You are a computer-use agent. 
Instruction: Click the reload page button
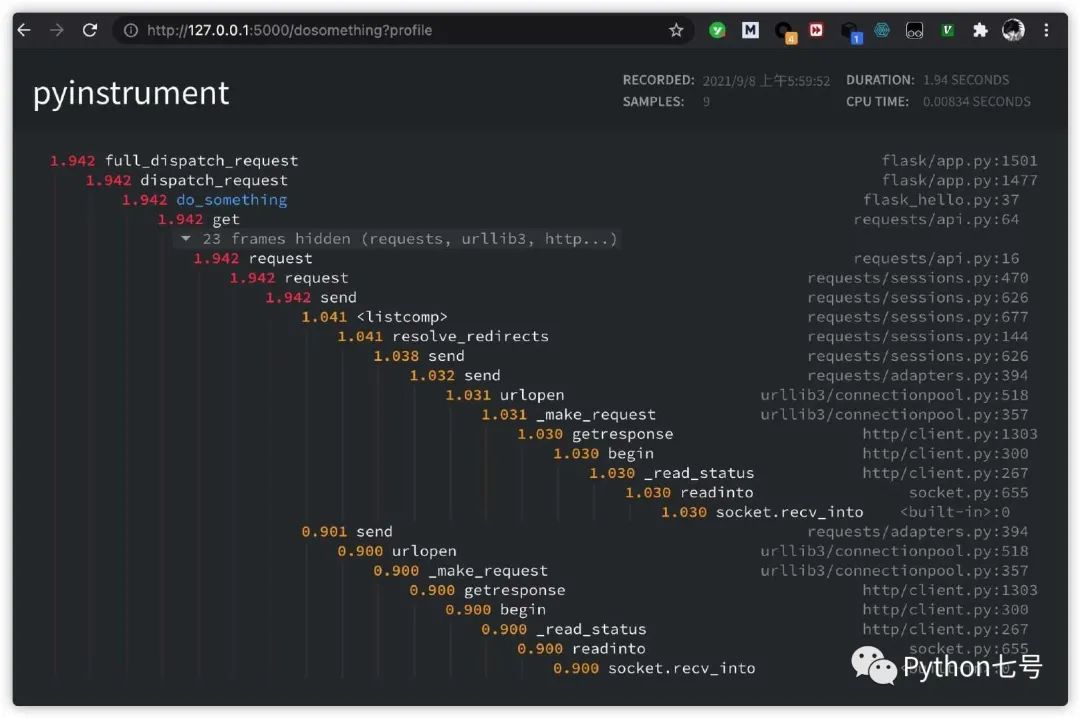90,30
